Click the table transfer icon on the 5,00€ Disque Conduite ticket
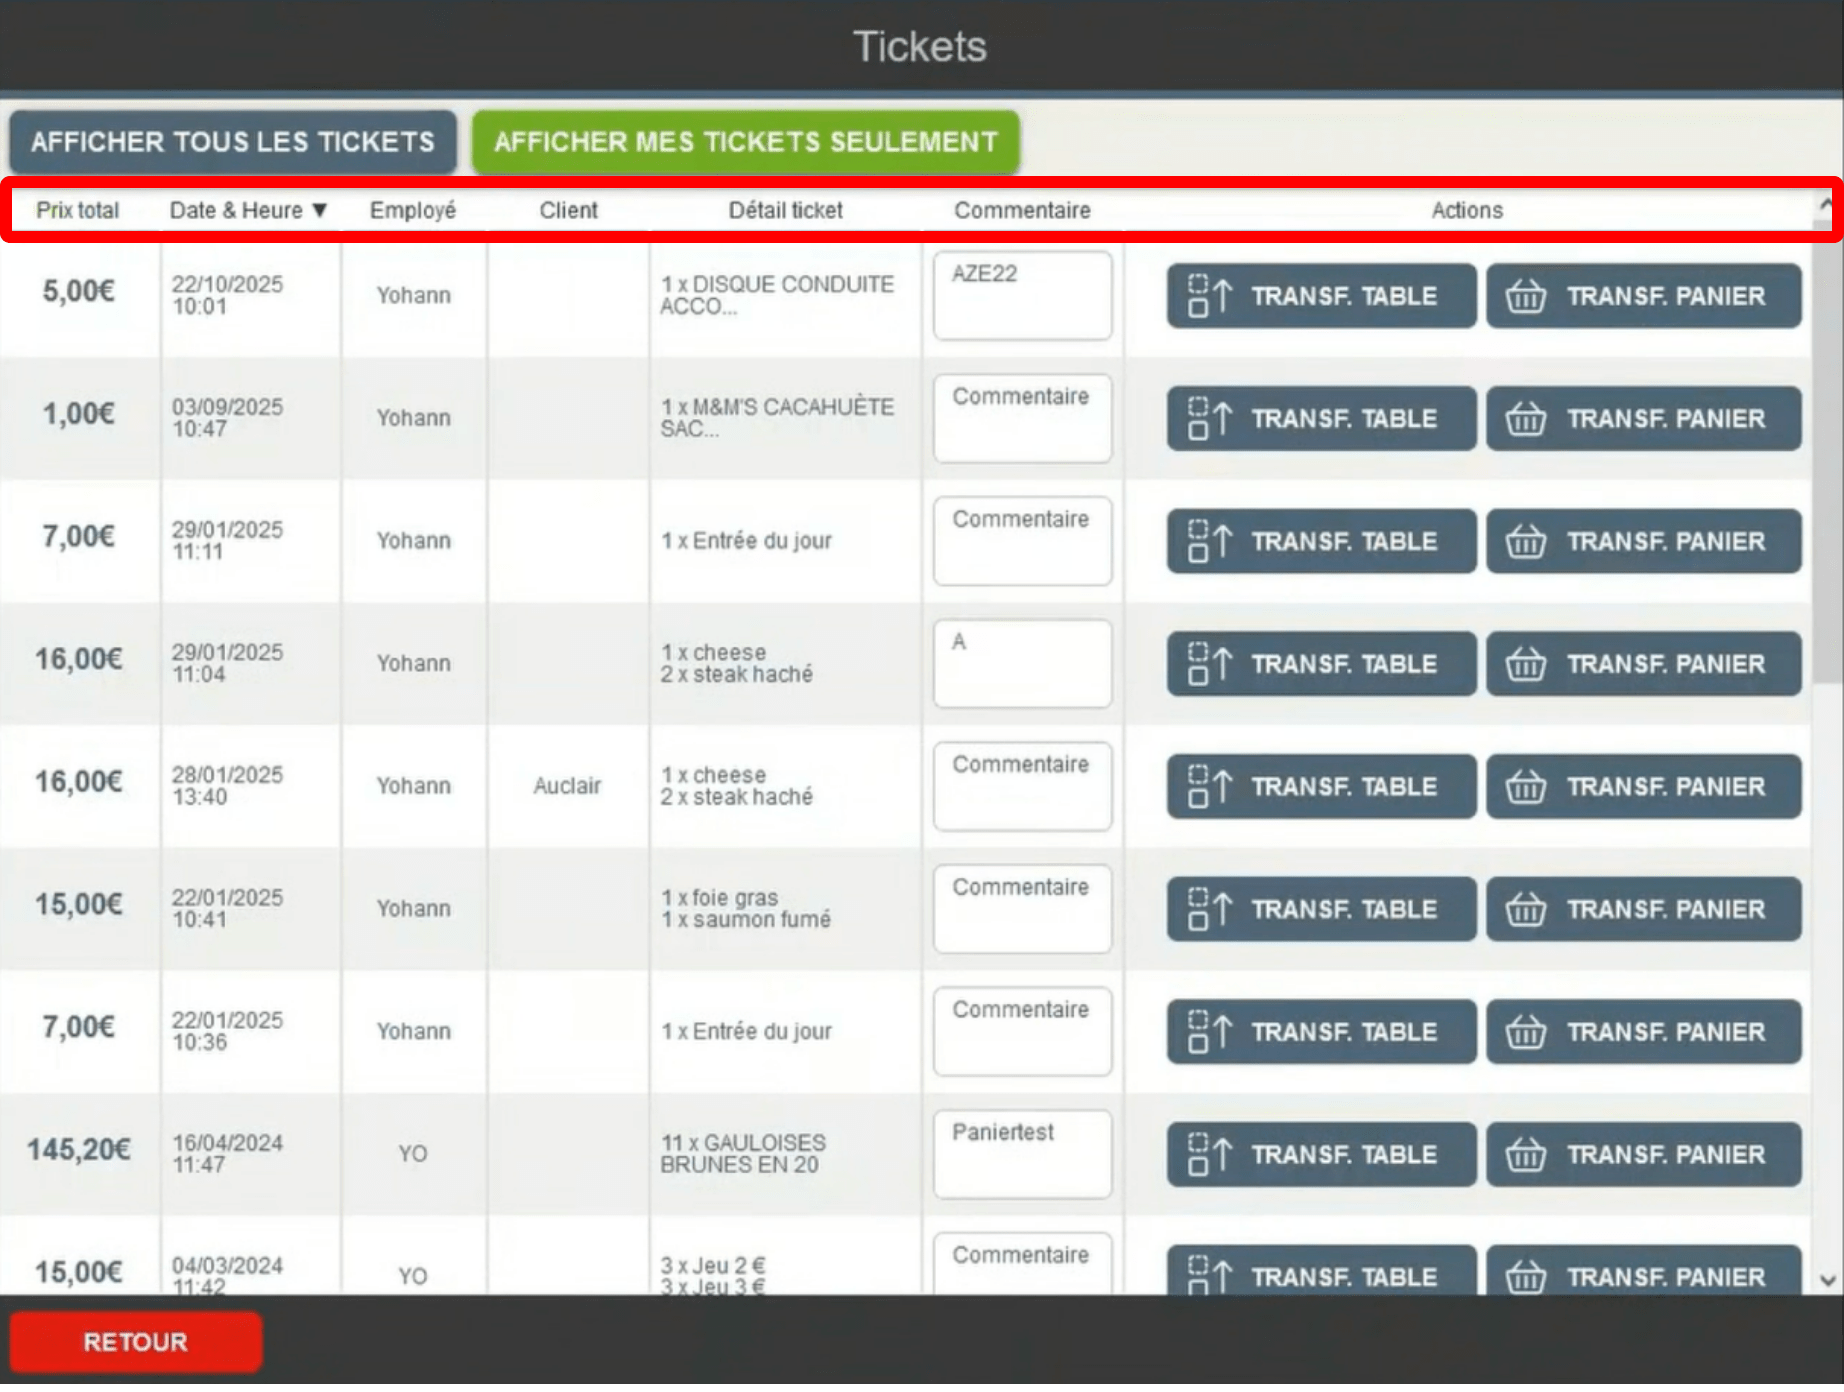Image resolution: width=1844 pixels, height=1392 pixels. pos(1208,296)
